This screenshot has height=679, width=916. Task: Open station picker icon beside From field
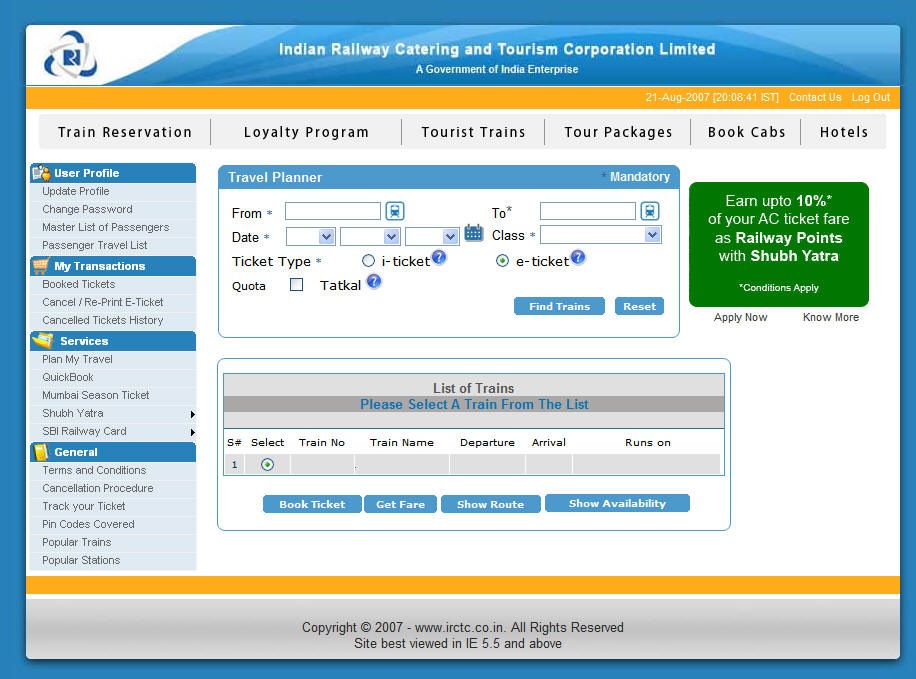(395, 211)
